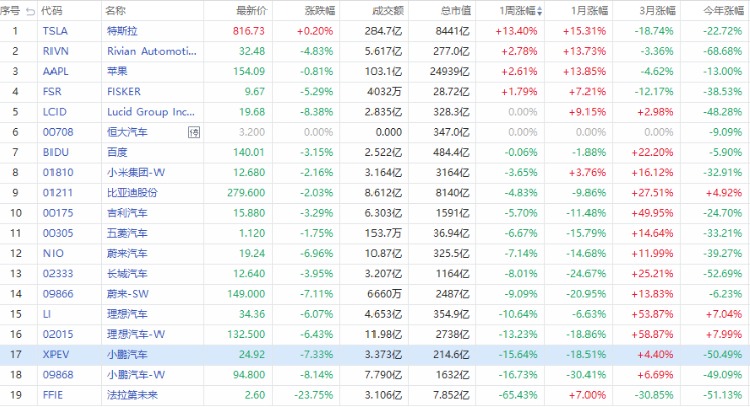This screenshot has width=750, height=407.
Task: Open stock code 09868
Action: click(58, 375)
